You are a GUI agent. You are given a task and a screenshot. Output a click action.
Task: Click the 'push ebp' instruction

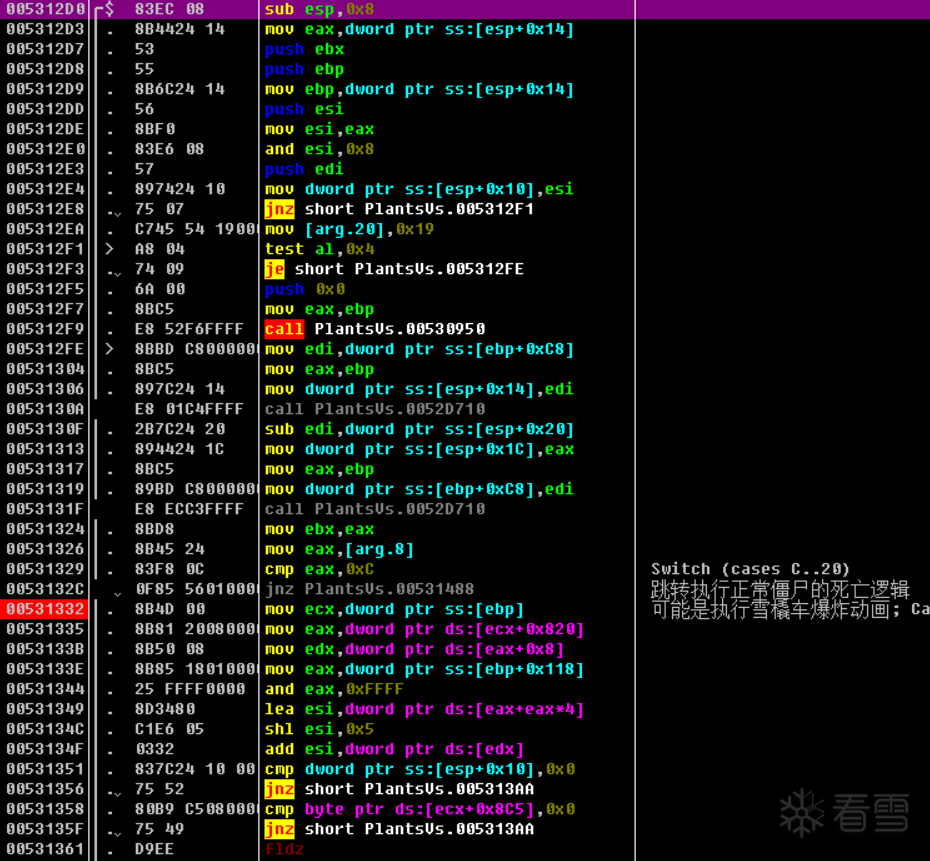coord(304,69)
